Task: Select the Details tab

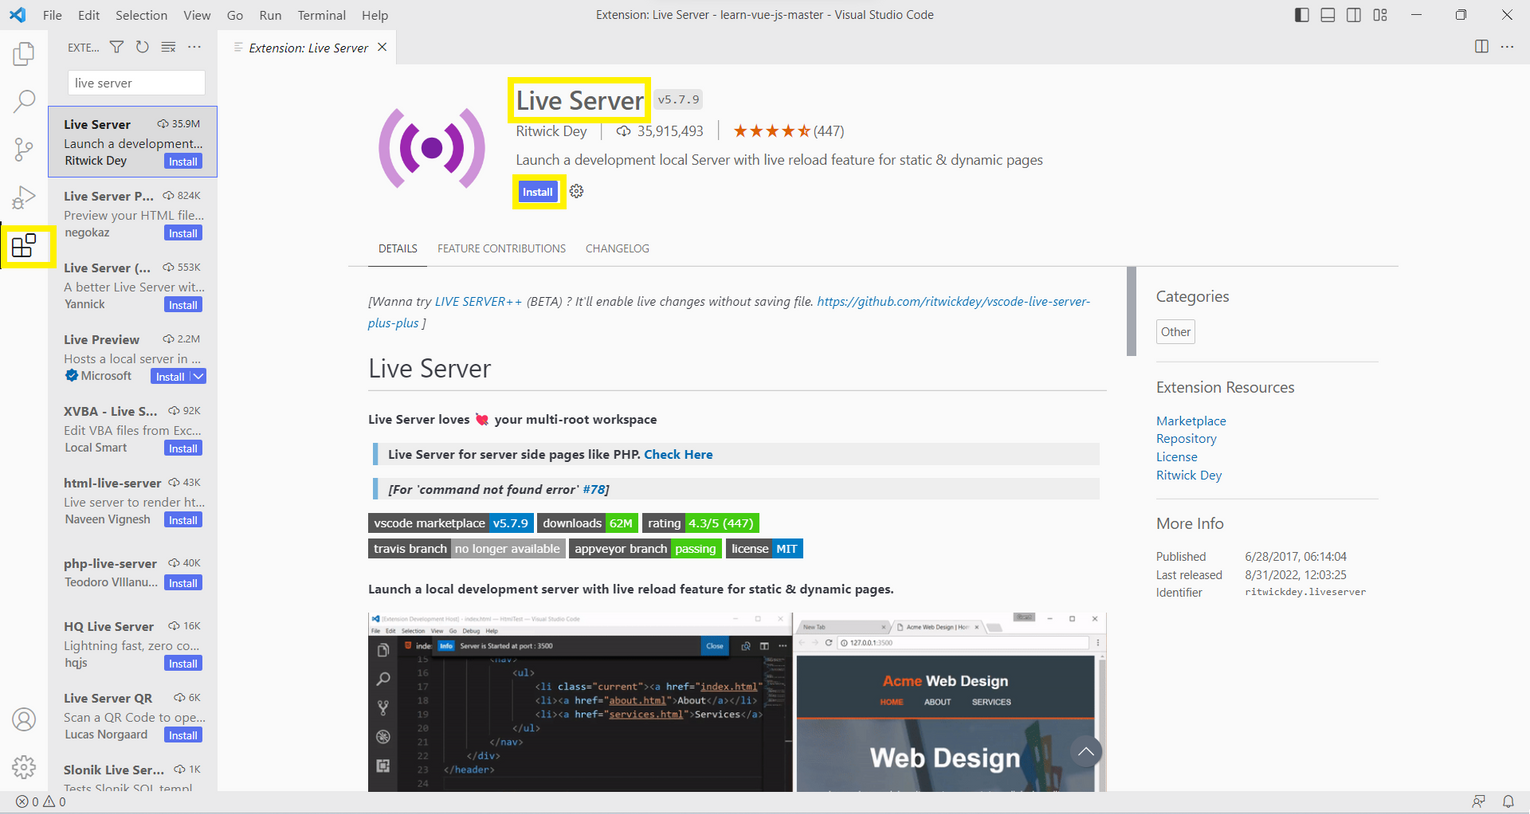Action: point(398,248)
